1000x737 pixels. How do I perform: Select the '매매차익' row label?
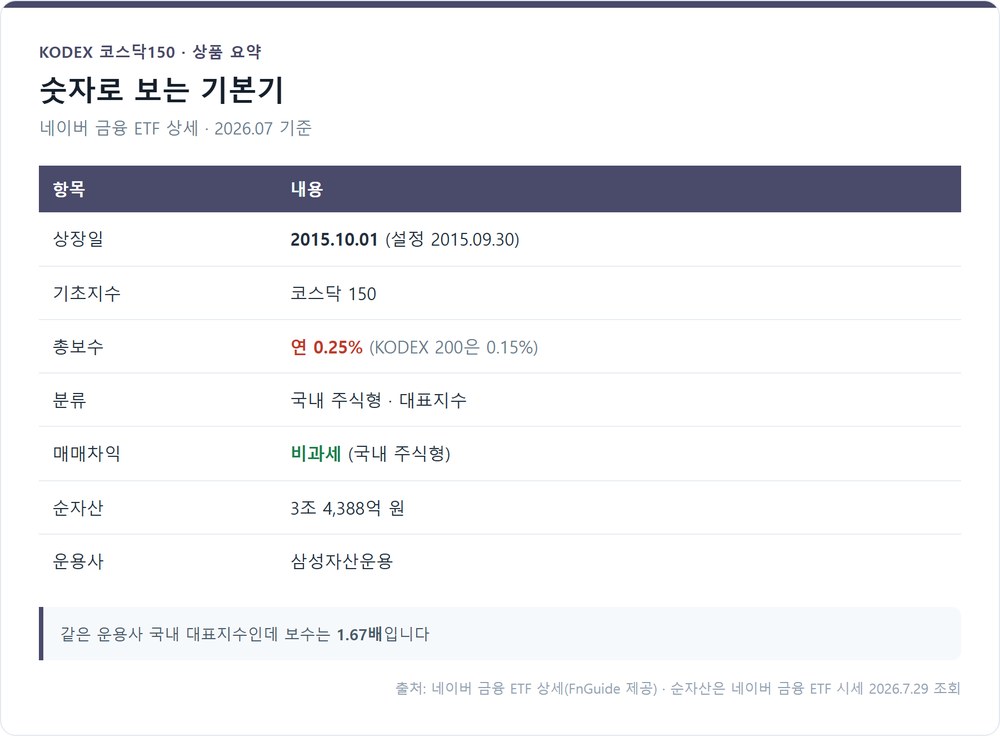(x=87, y=453)
